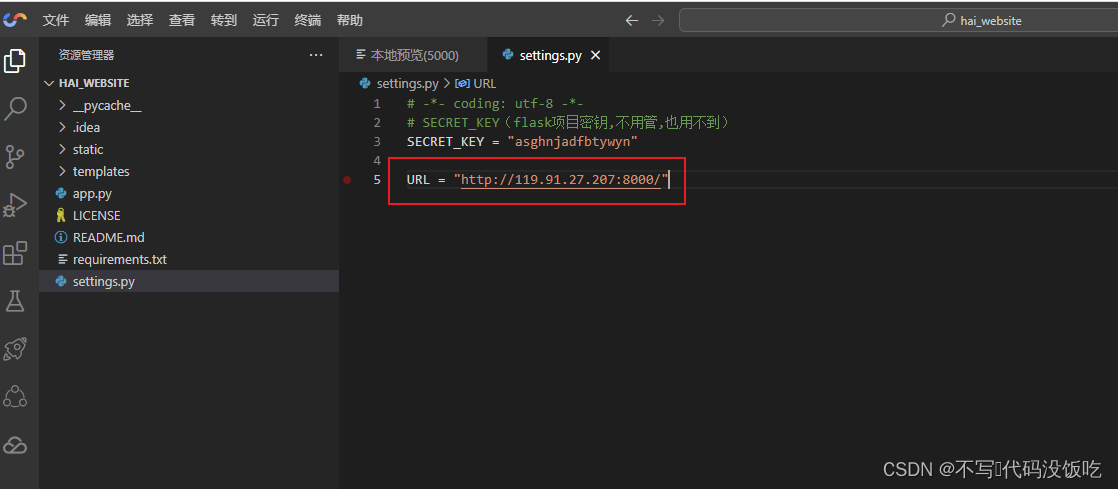Open the three-circle cluster icon view
The width and height of the screenshot is (1118, 489).
15,396
